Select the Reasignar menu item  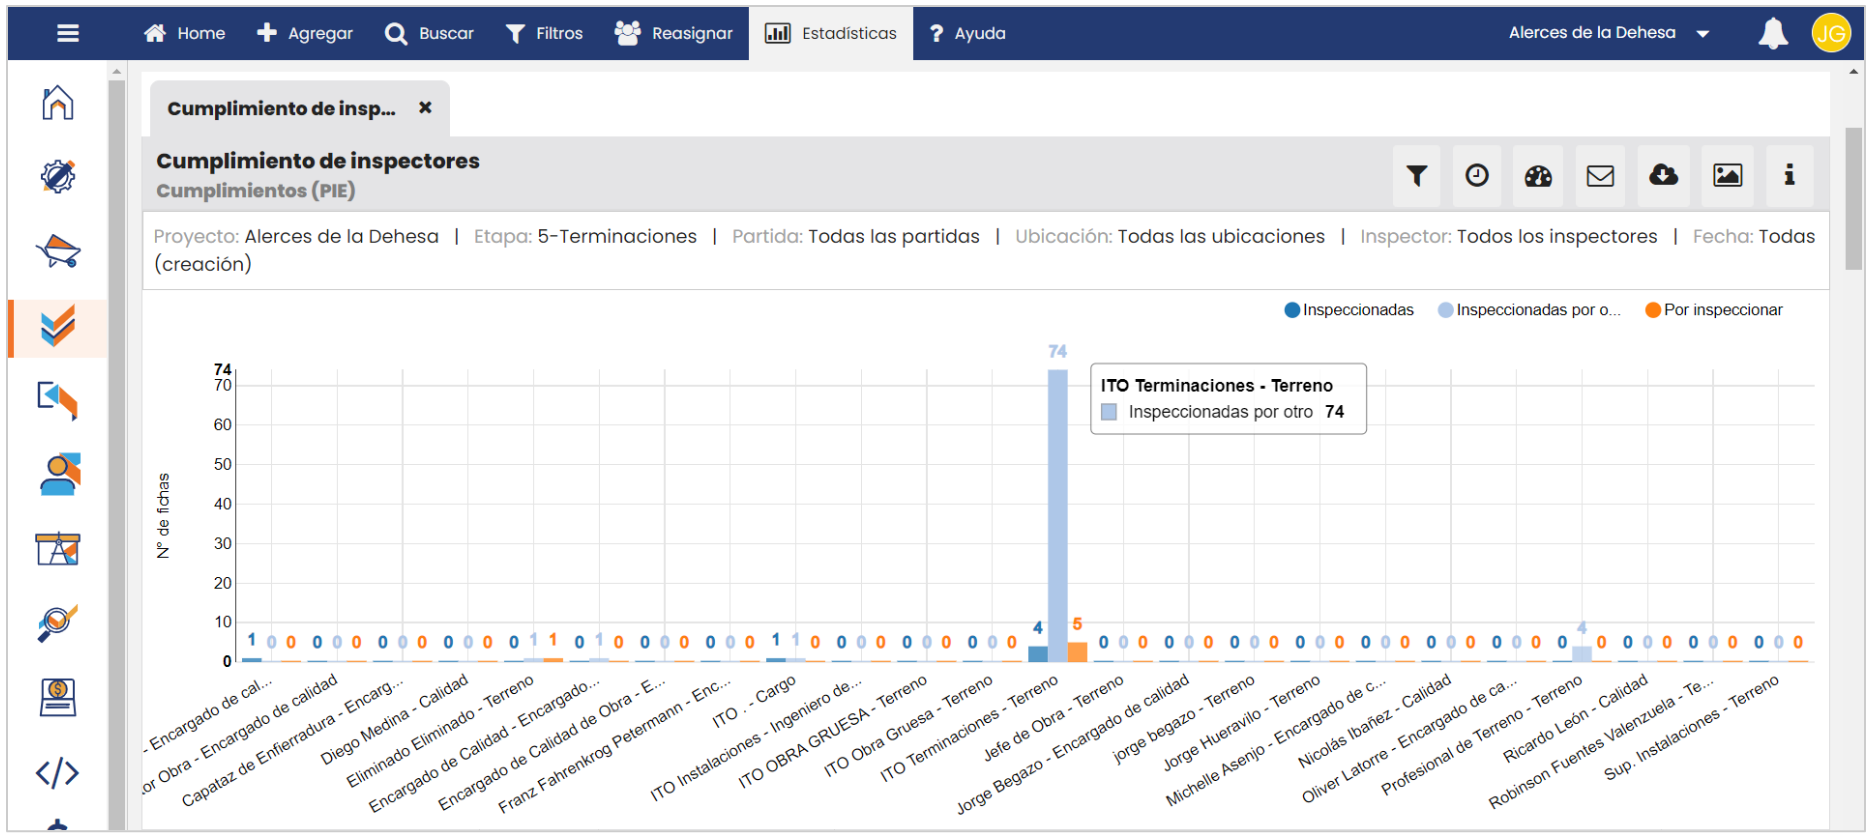(x=674, y=34)
